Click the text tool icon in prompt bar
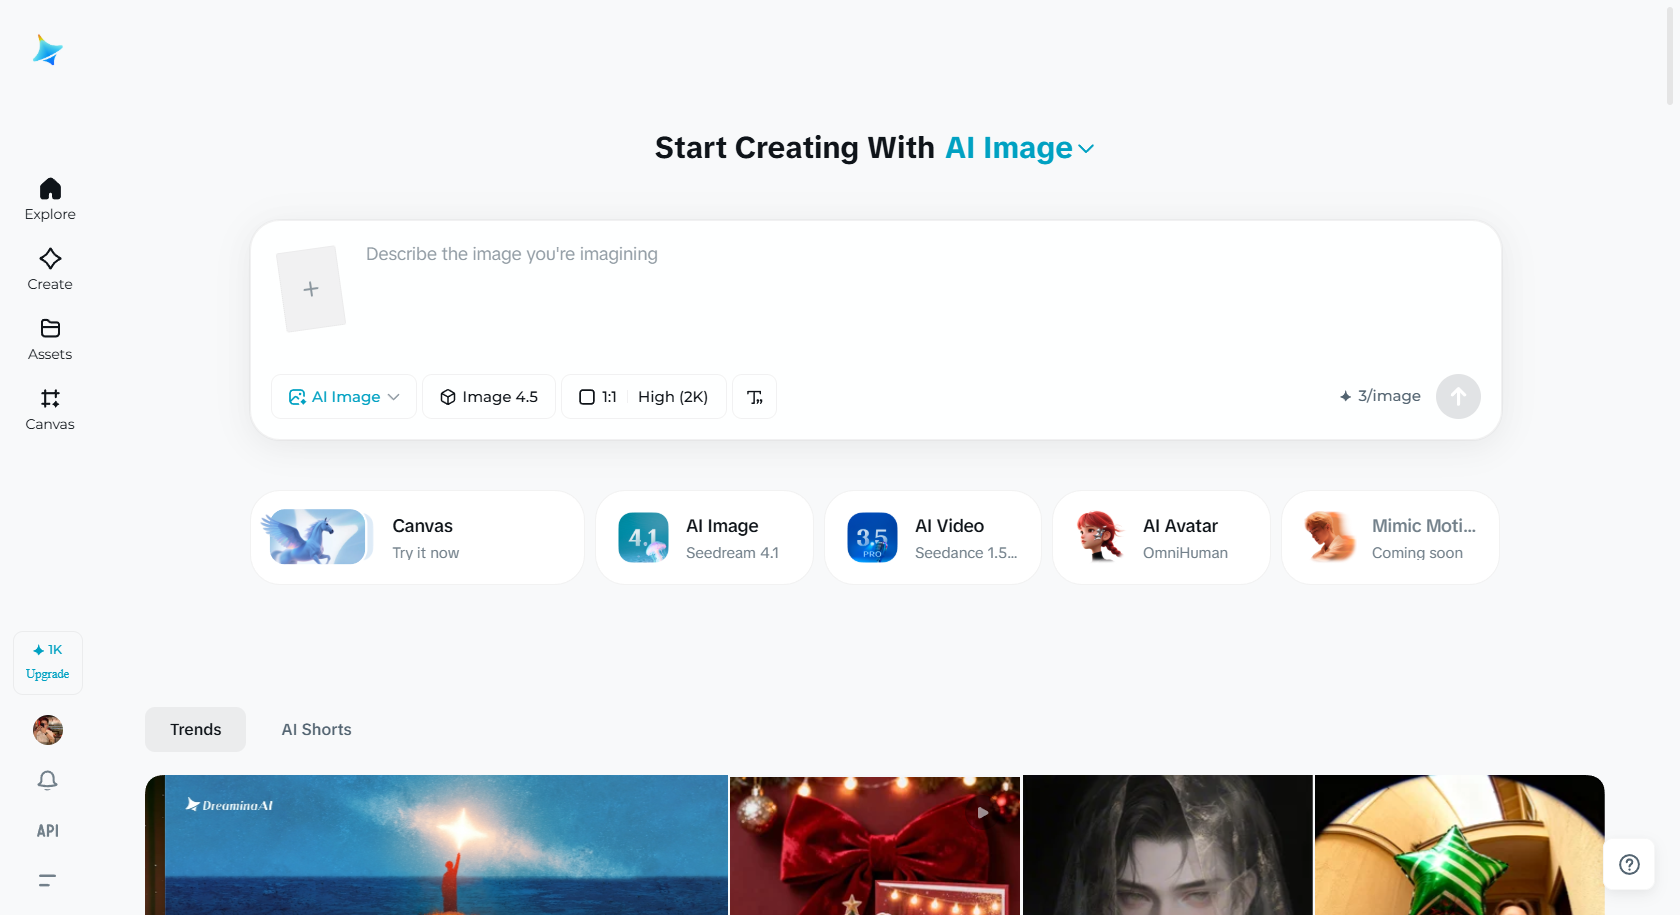 click(x=755, y=397)
